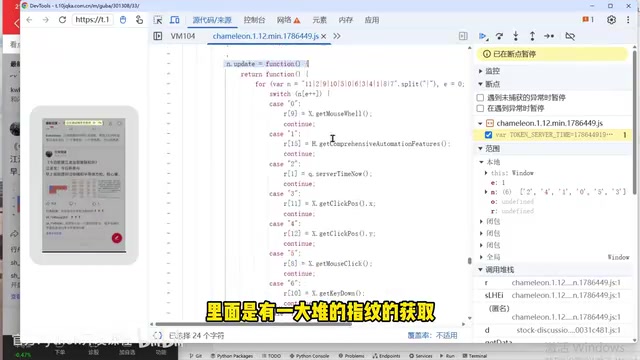The width and height of the screenshot is (640, 360).
Task: Step into the next function call
Action: tap(516, 36)
